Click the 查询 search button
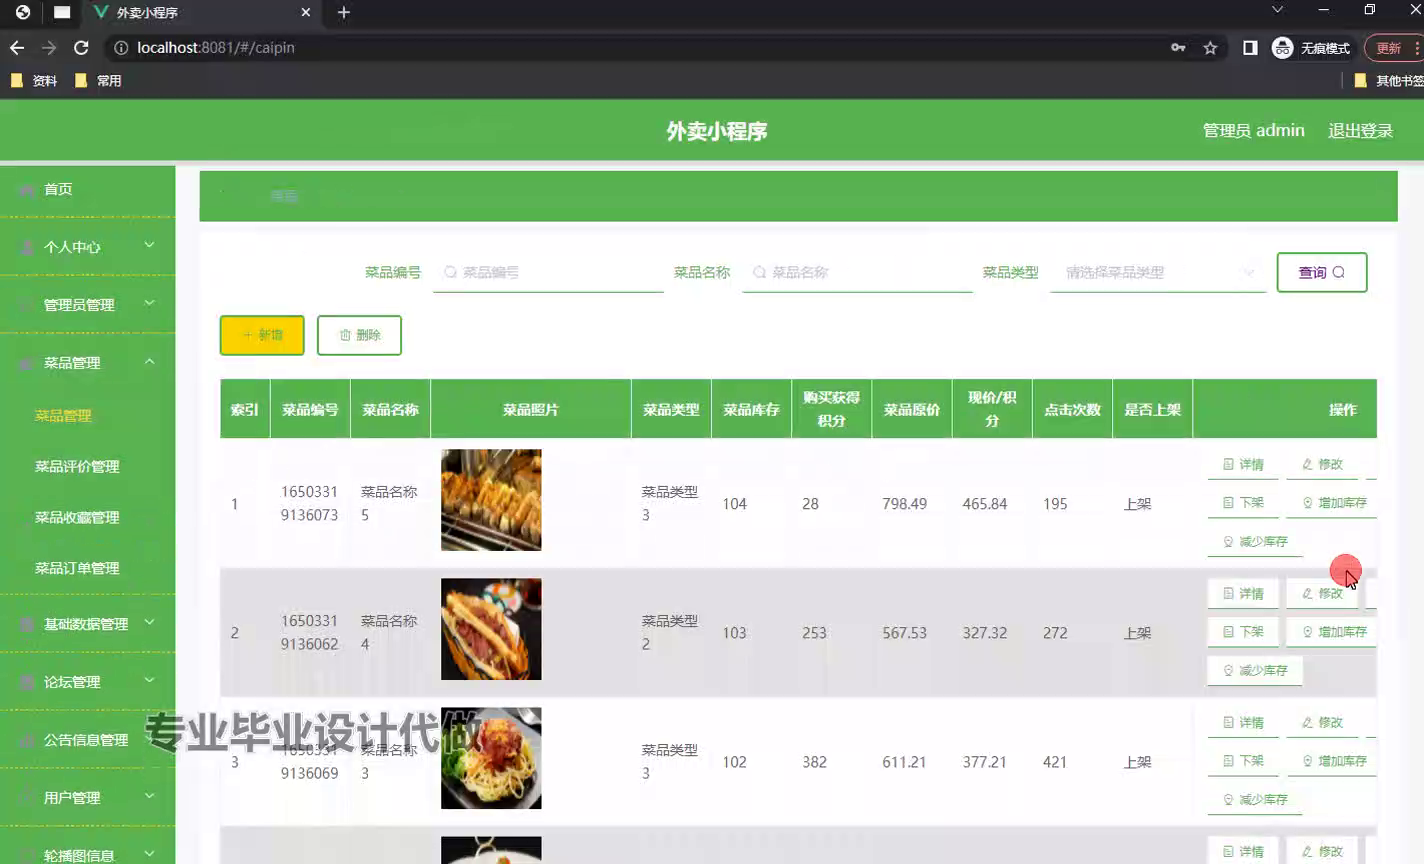This screenshot has height=864, width=1424. 1321,272
